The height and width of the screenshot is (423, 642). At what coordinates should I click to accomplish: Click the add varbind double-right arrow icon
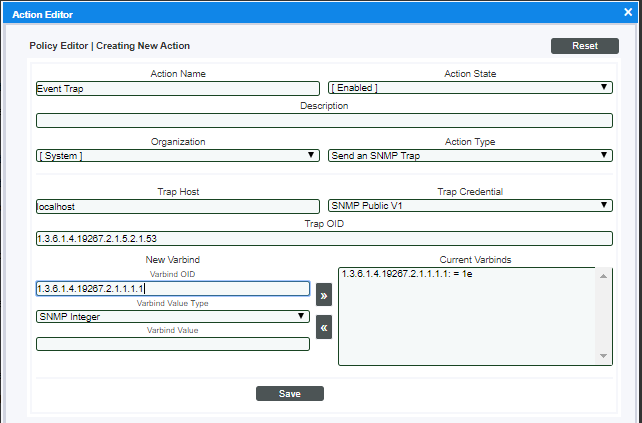point(323,296)
